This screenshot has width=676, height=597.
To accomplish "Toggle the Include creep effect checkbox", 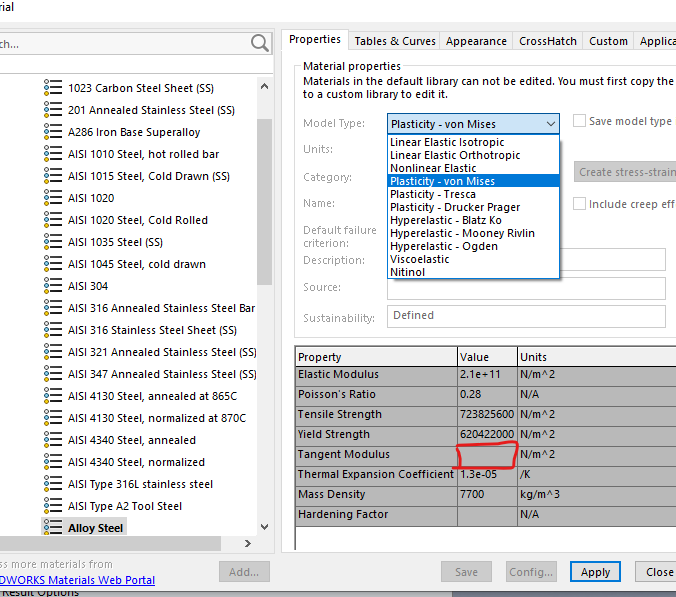I will 579,204.
